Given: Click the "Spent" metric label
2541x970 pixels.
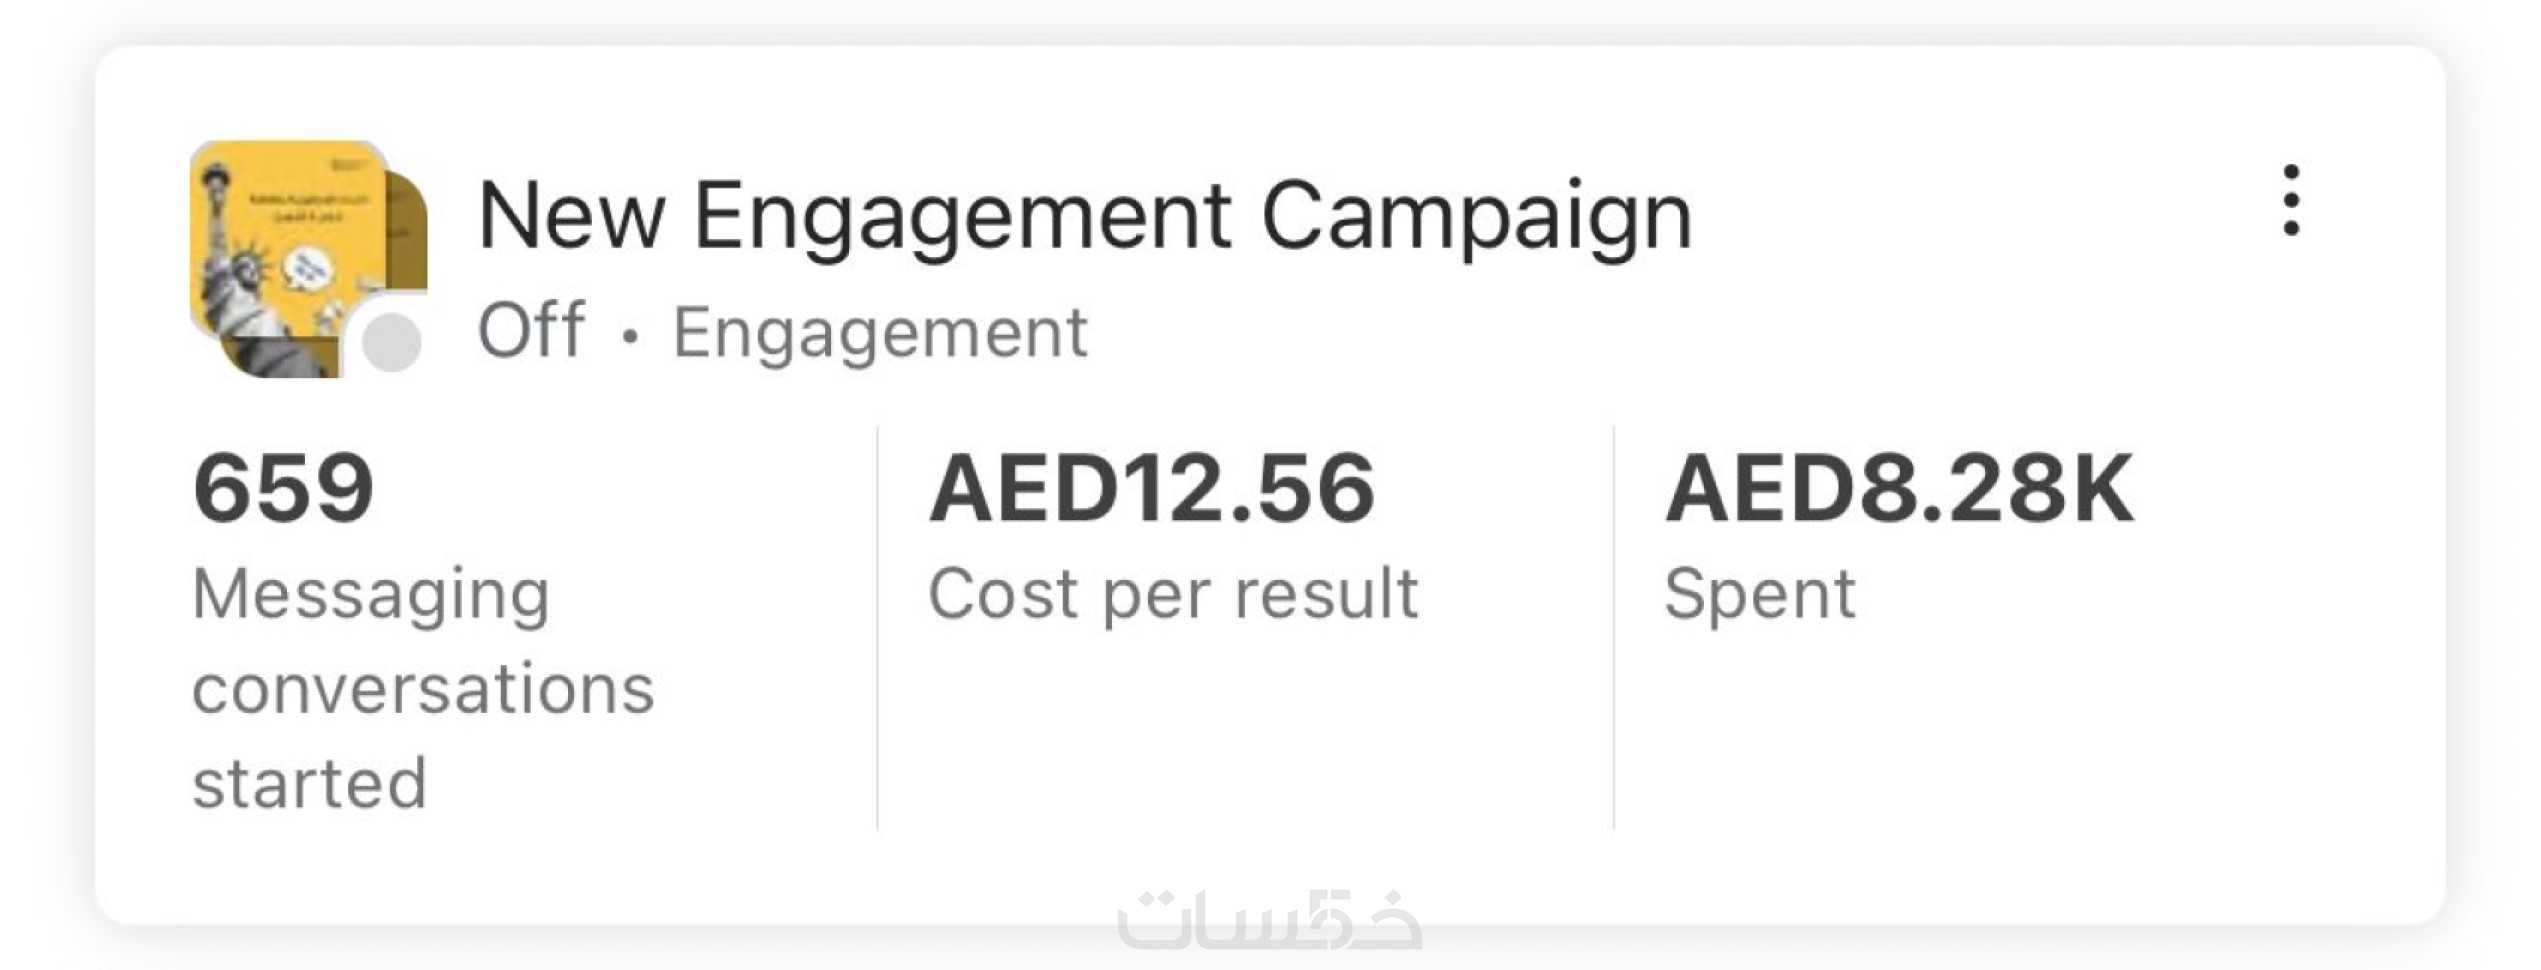Looking at the screenshot, I should [1759, 594].
